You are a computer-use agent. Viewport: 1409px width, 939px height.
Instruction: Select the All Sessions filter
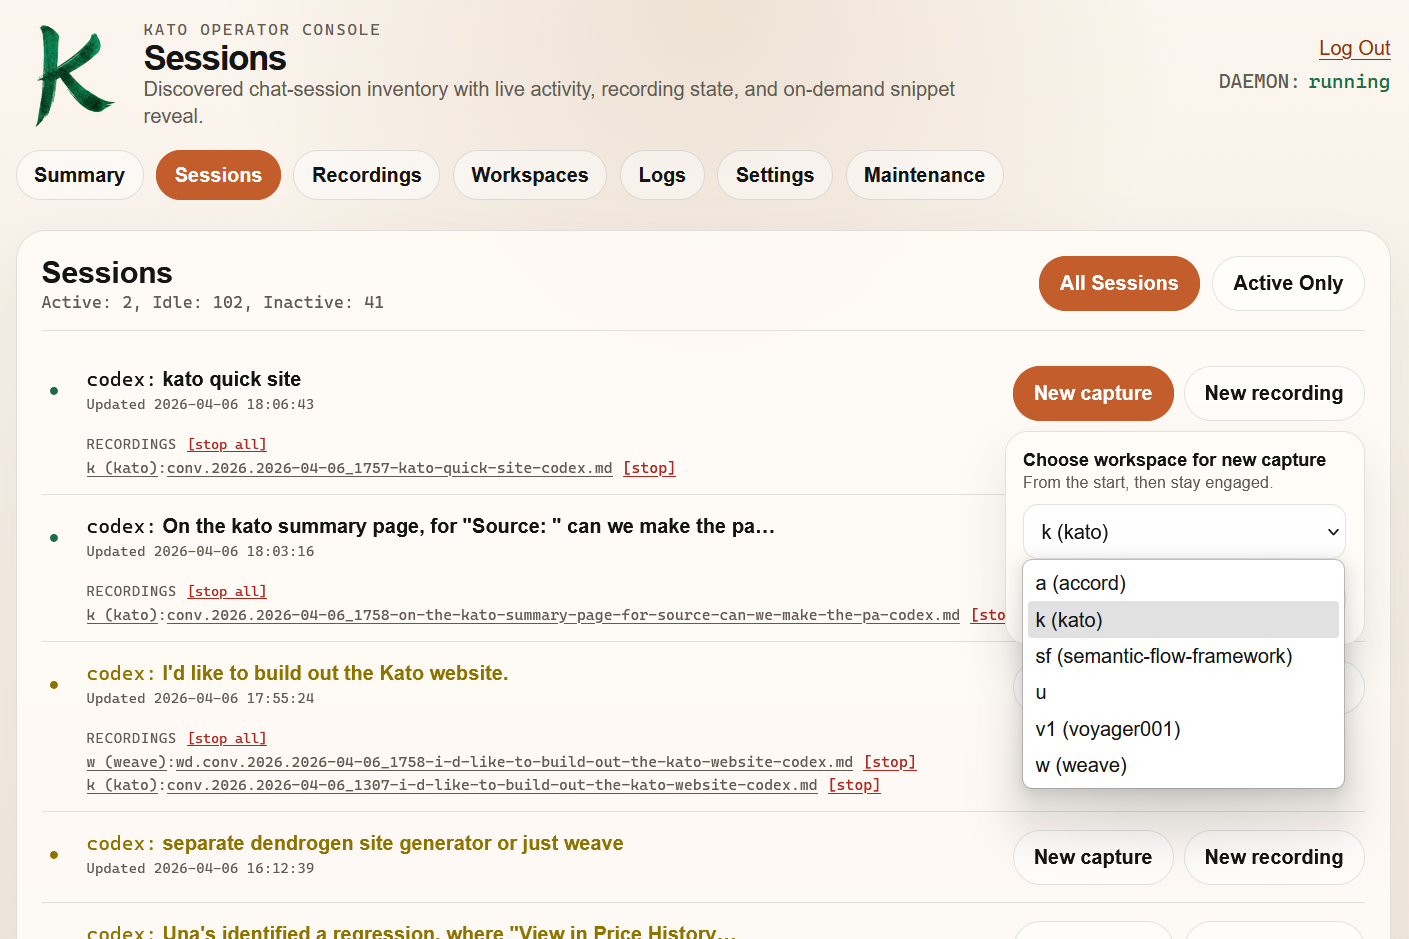point(1118,283)
